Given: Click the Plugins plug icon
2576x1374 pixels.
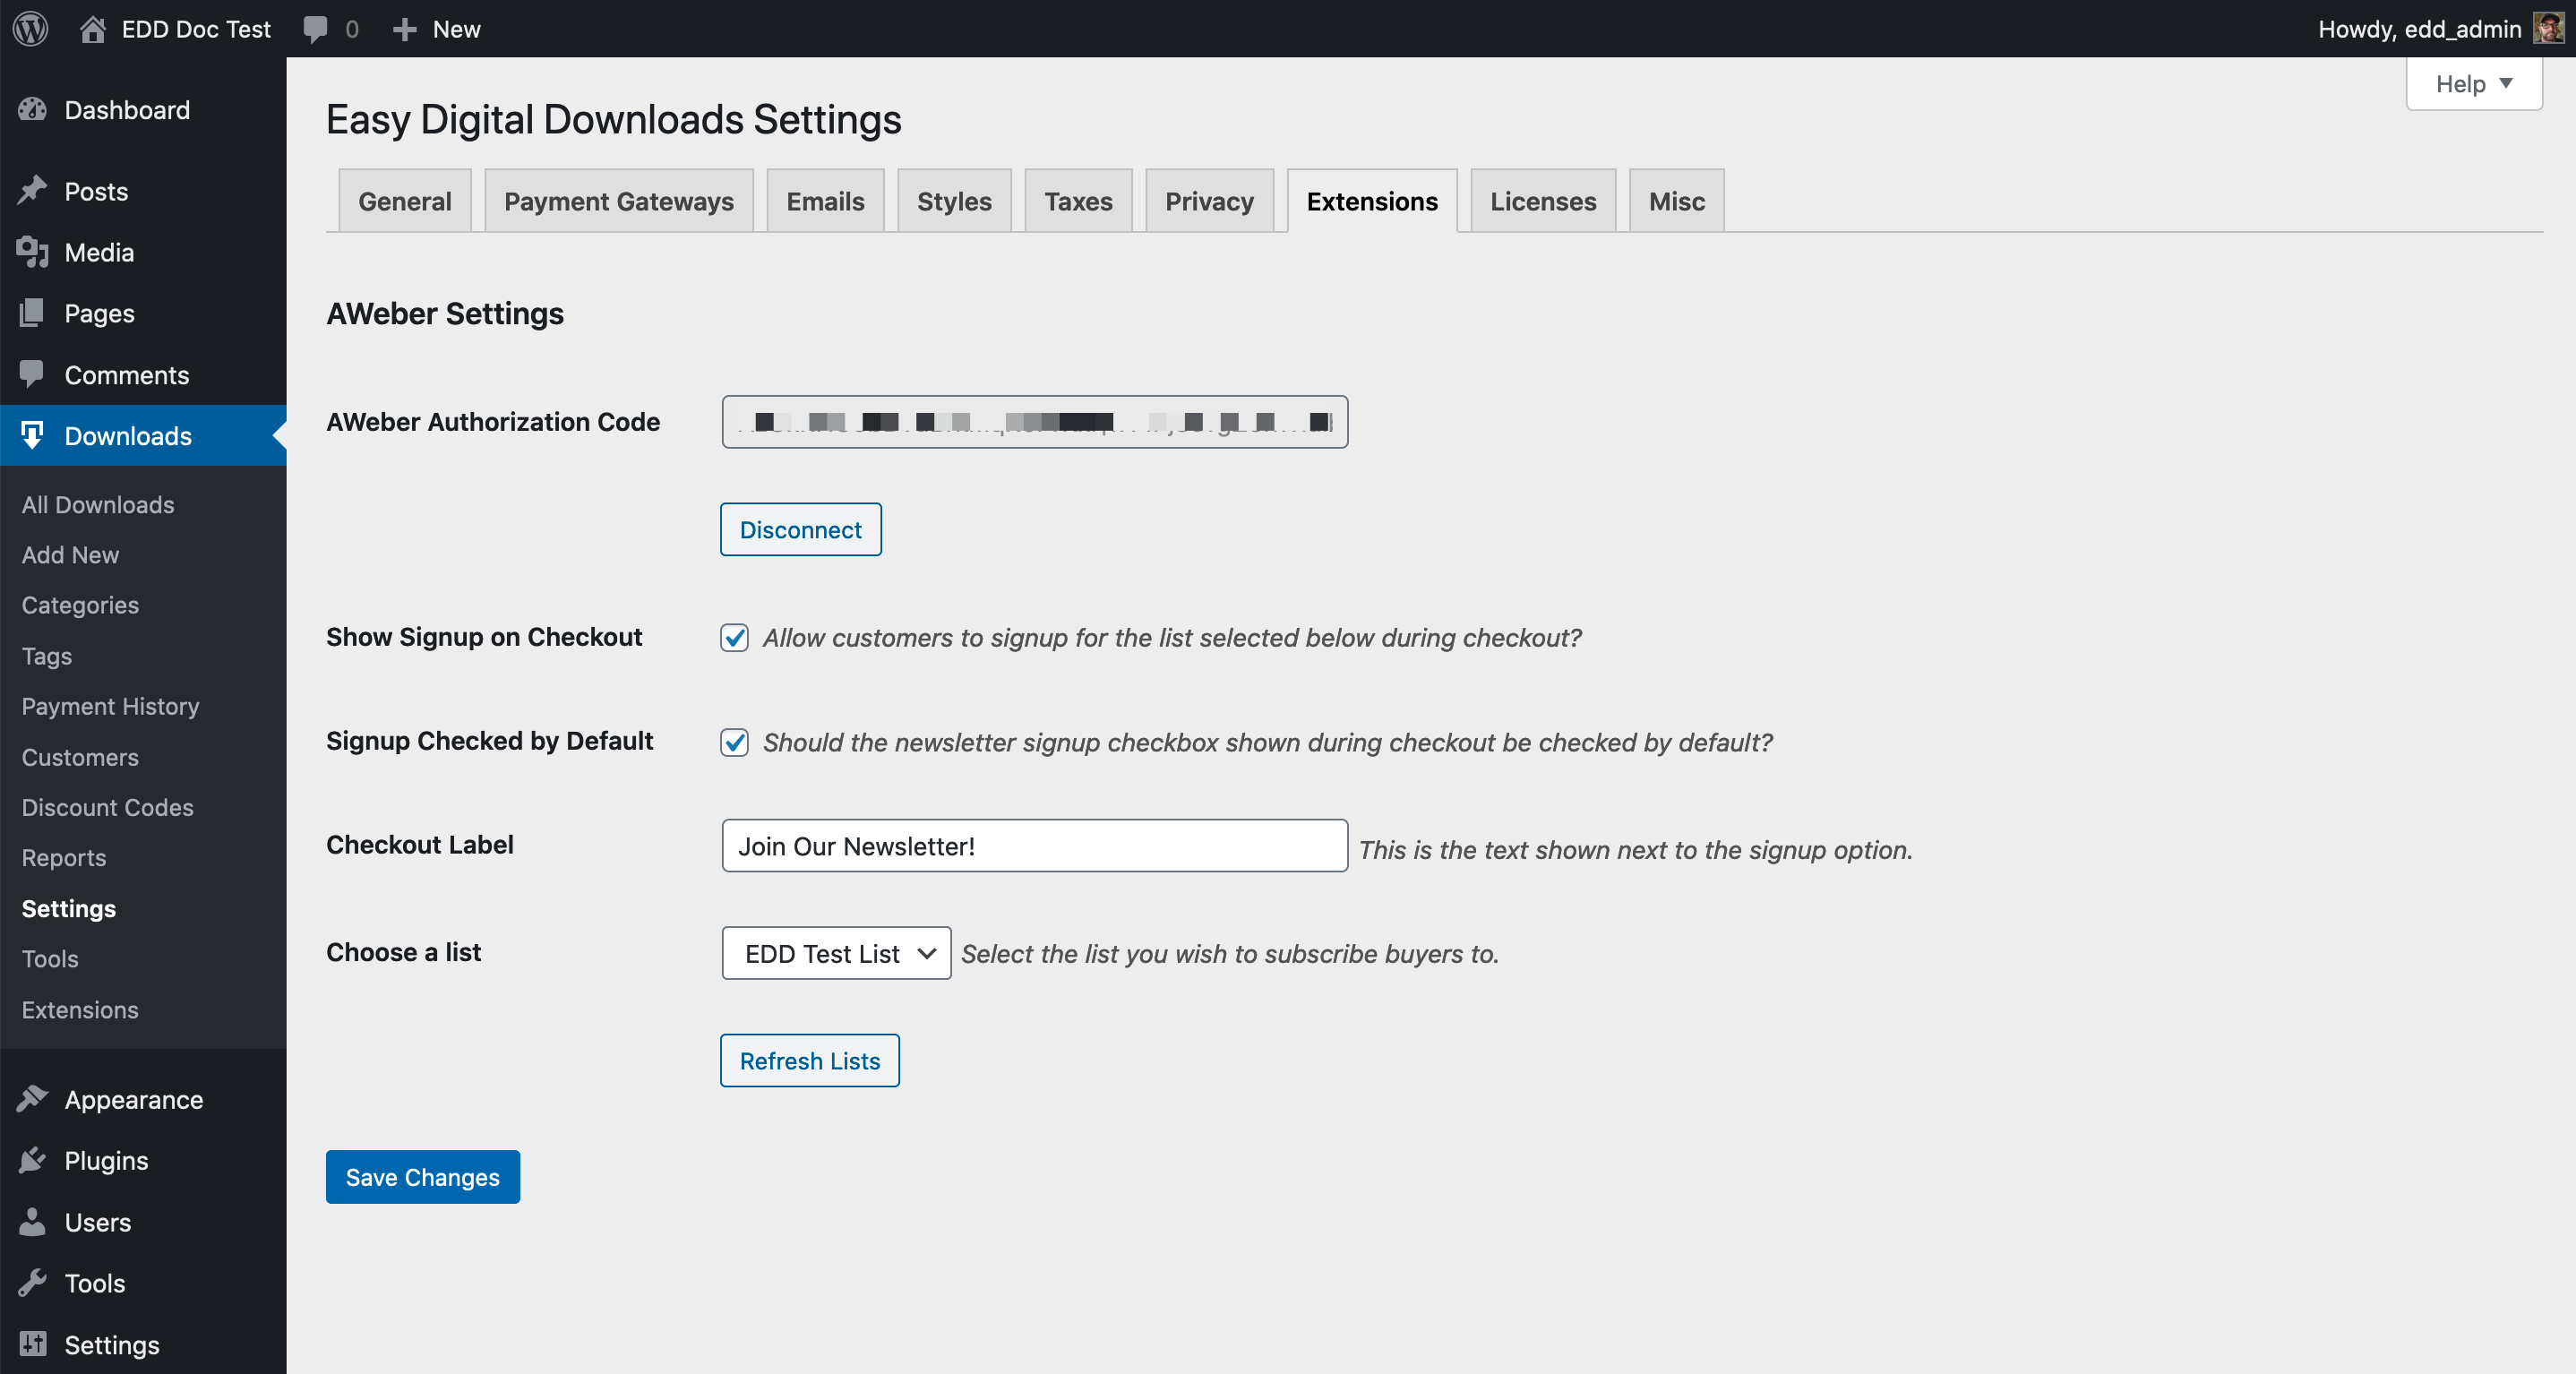Looking at the screenshot, I should (x=32, y=1160).
